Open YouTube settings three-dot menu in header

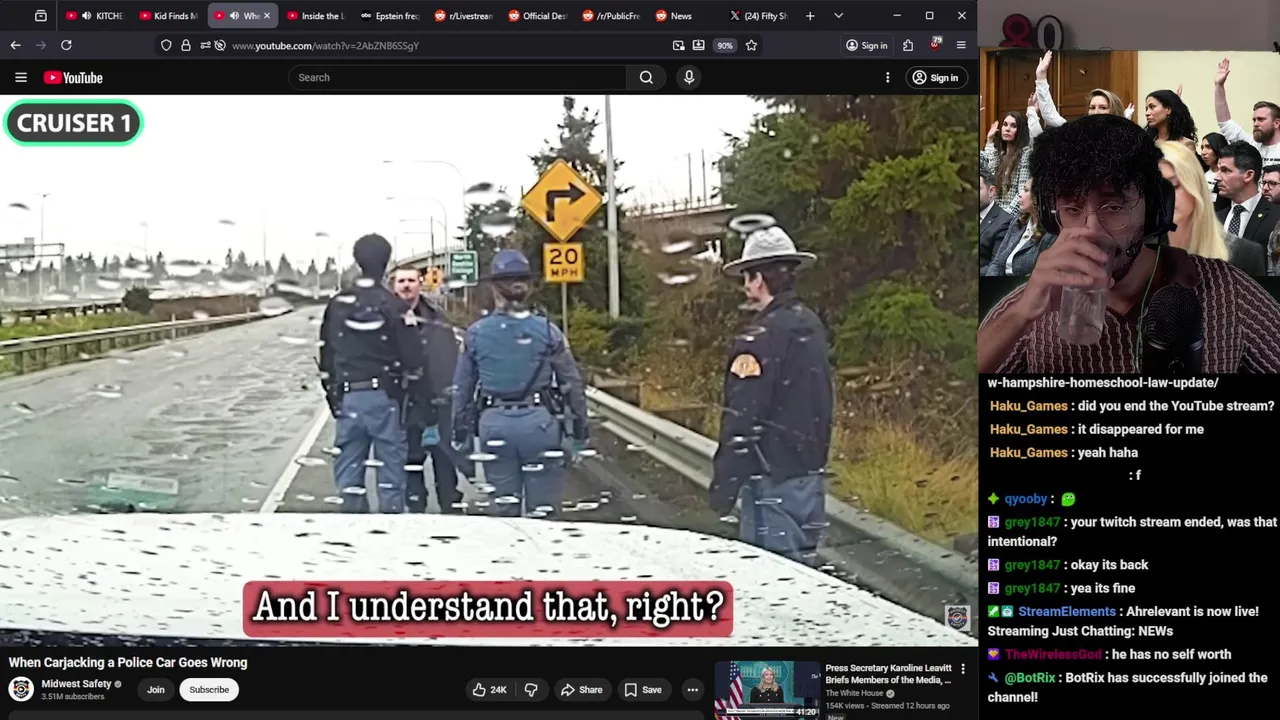pyautogui.click(x=887, y=77)
